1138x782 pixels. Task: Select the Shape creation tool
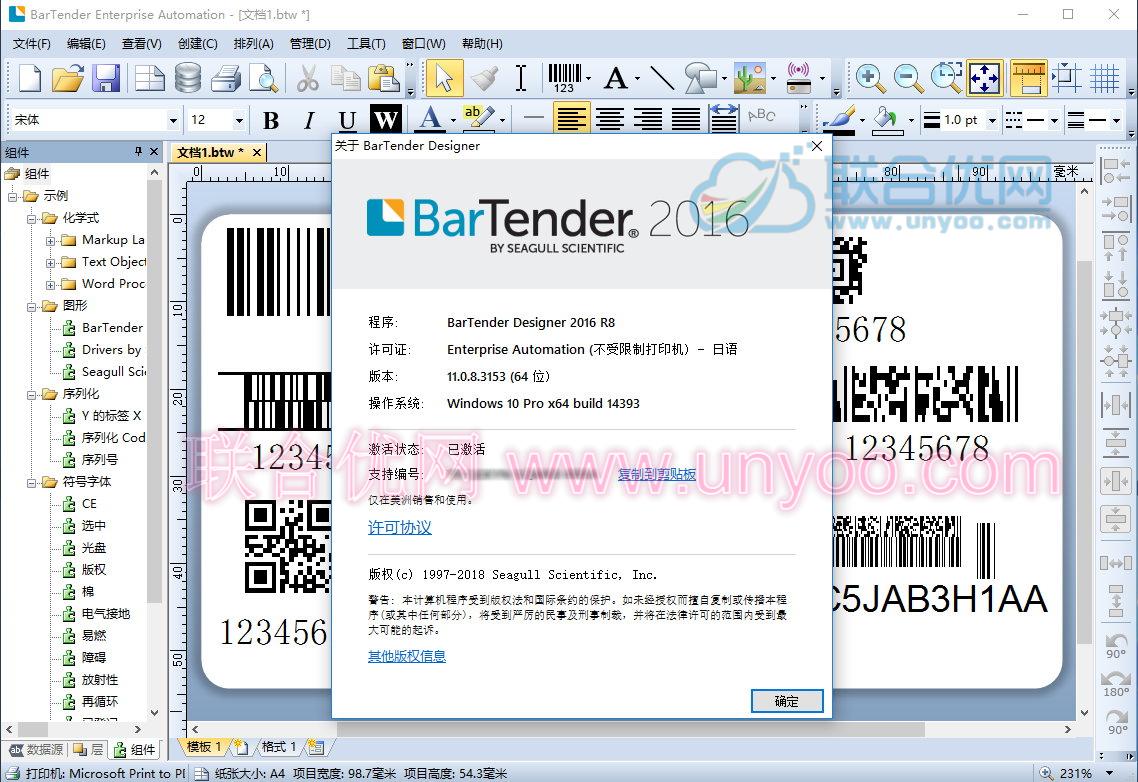point(700,78)
